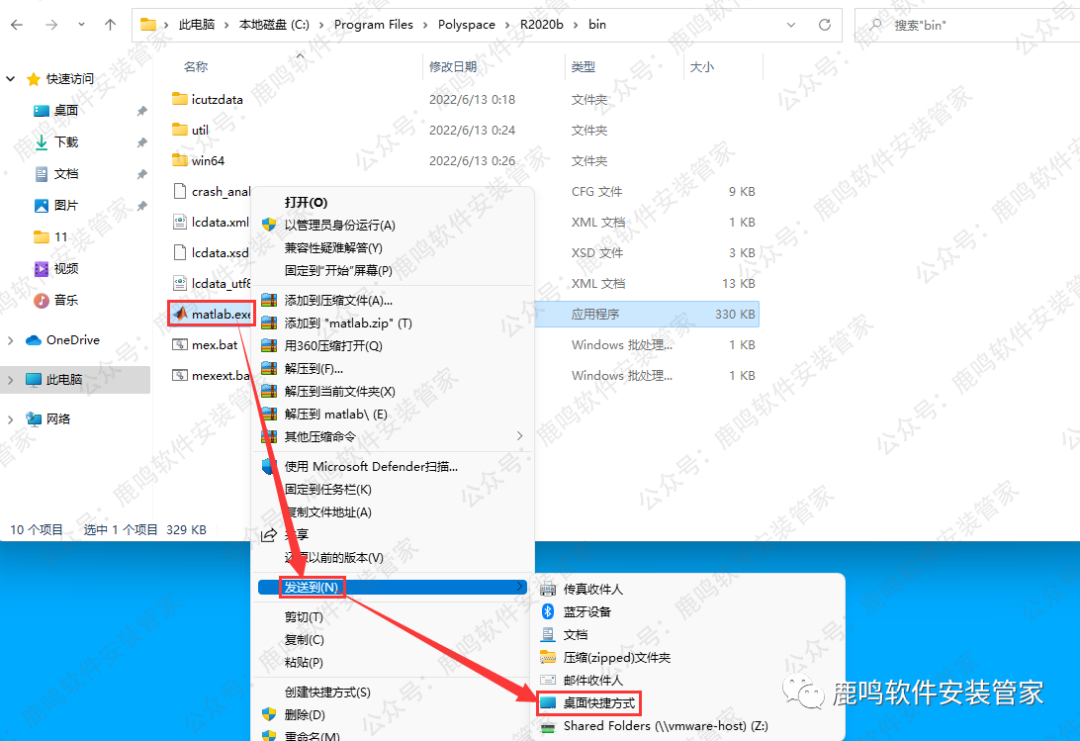This screenshot has height=741, width=1080.
Task: Select Run as administrator menu entry
Action: click(340, 225)
